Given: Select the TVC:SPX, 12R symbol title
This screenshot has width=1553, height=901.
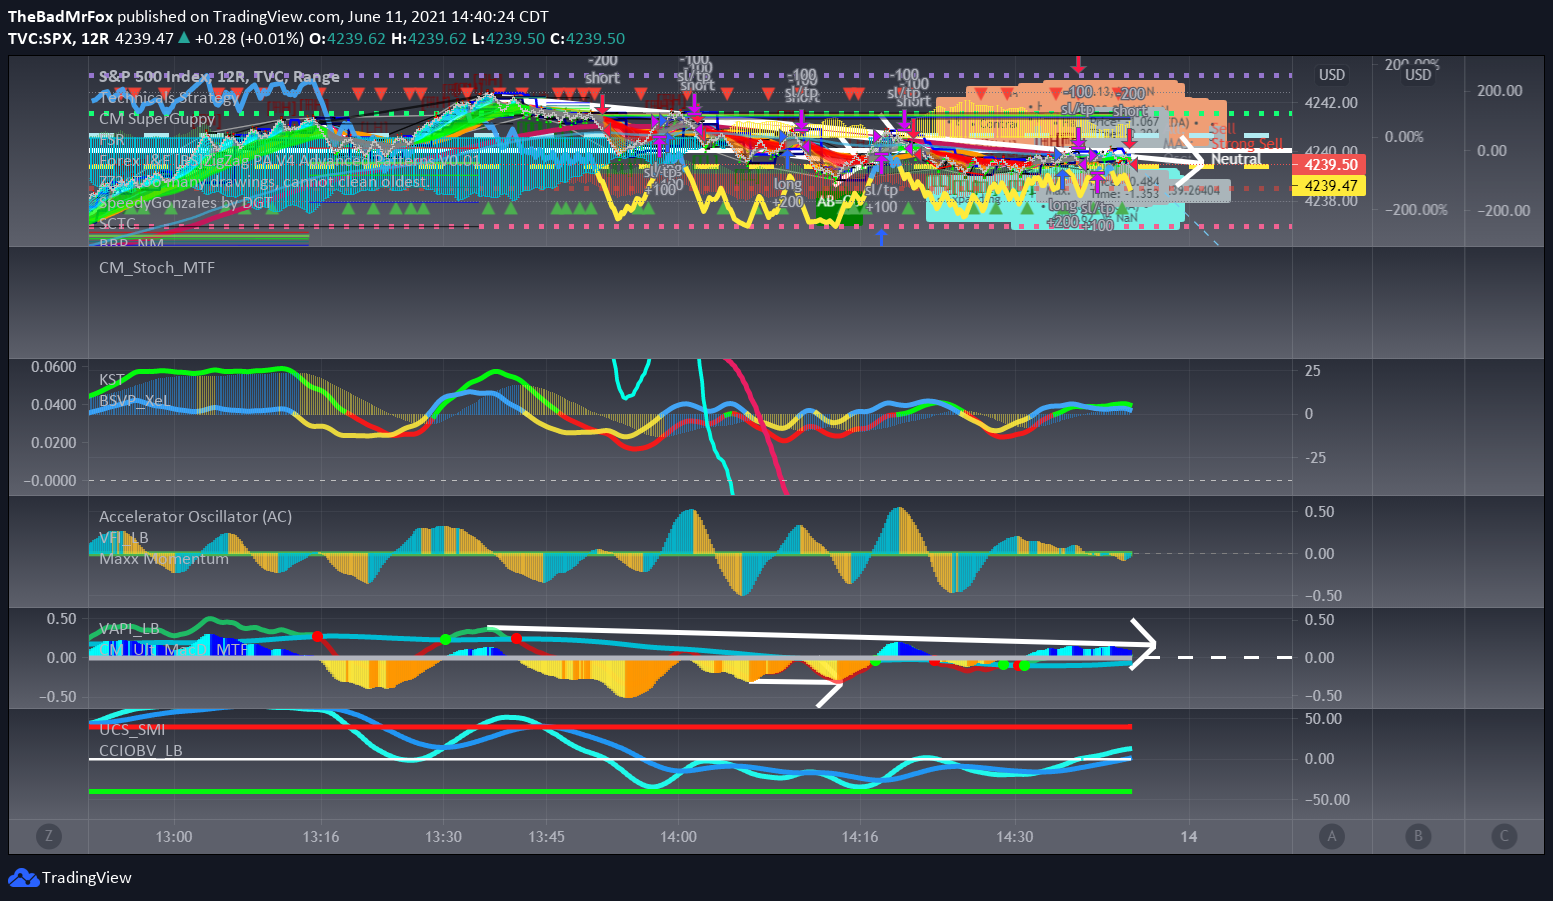Looking at the screenshot, I should pos(58,38).
